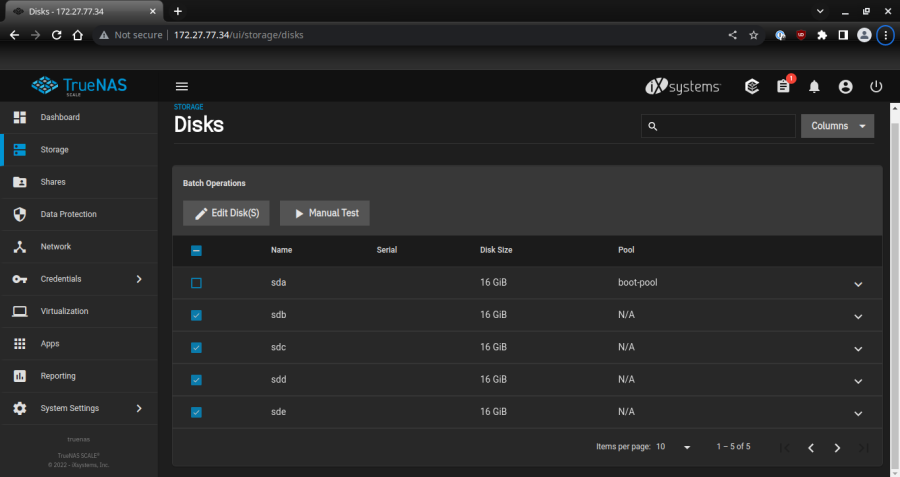
Task: Check the sda disk checkbox
Action: tap(196, 283)
